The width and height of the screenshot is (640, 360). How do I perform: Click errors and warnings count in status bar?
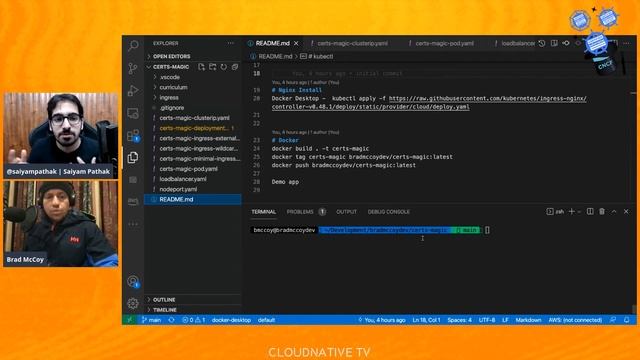193,320
